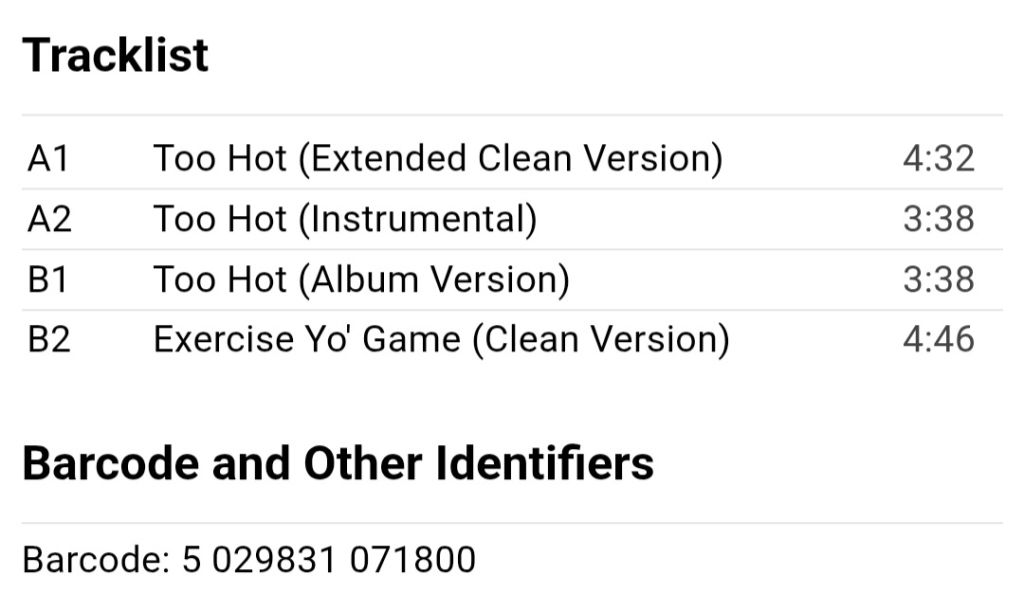Click the 4:32 duration

[x=938, y=158]
